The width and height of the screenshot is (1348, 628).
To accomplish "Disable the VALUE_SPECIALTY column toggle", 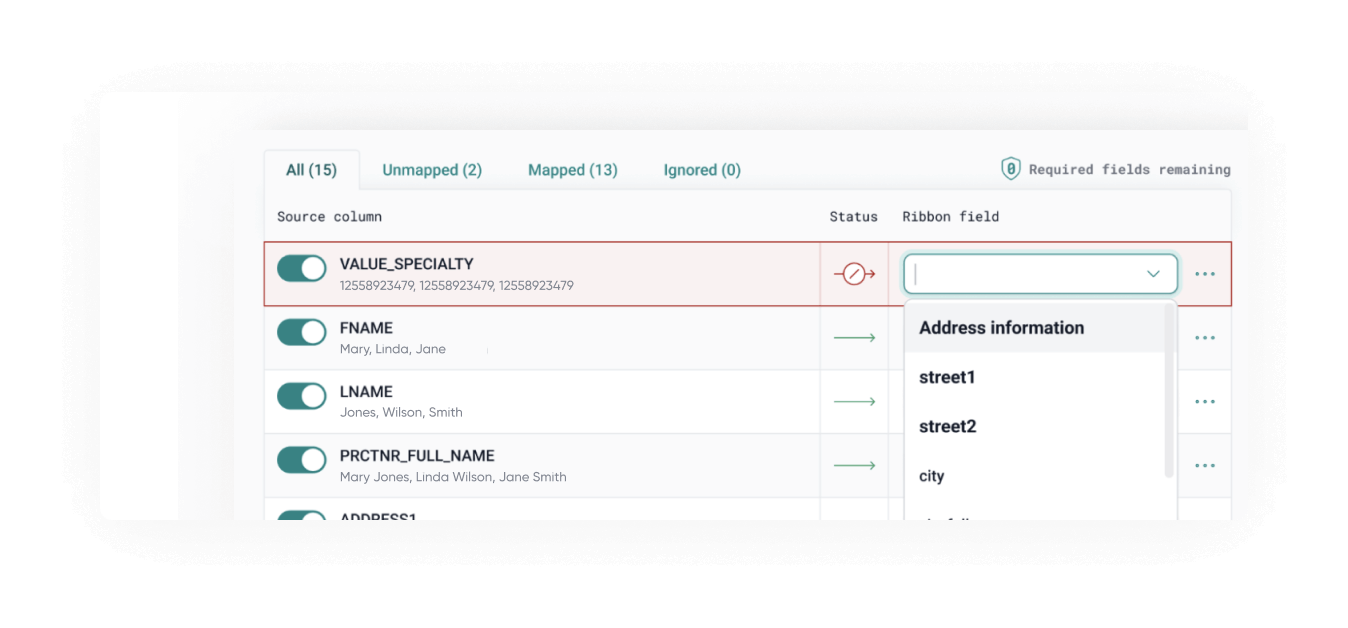I will (x=302, y=268).
